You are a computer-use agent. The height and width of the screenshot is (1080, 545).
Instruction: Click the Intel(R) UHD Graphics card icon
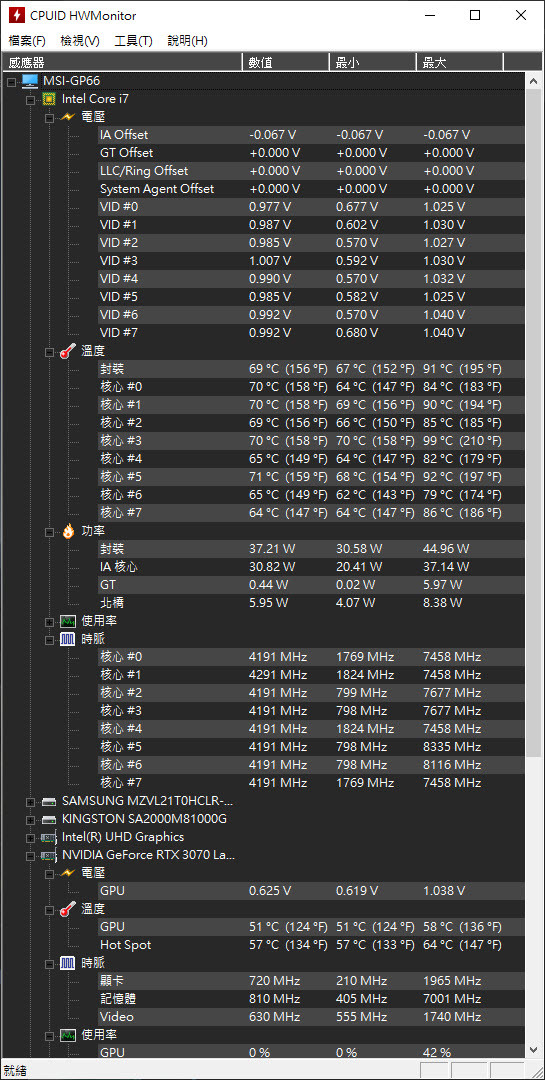click(49, 837)
